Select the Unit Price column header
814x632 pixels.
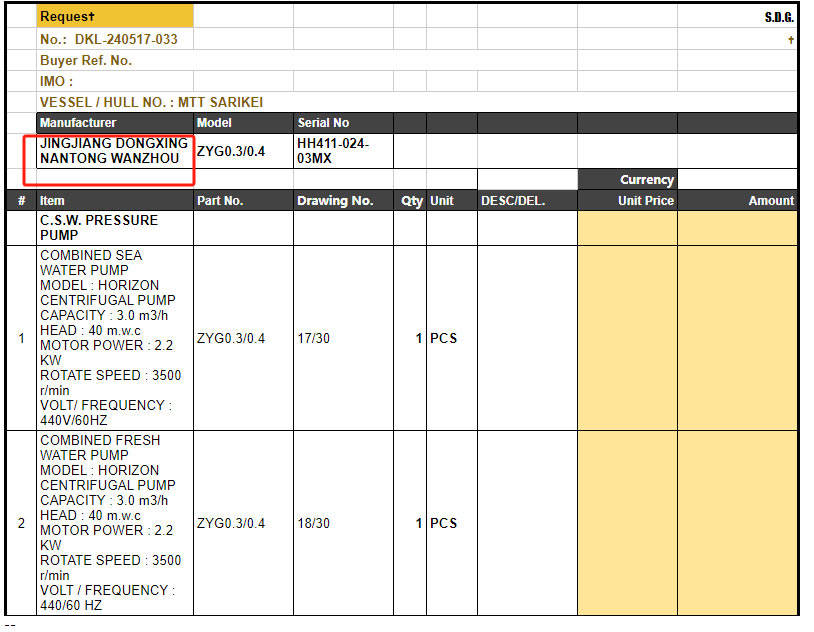pyautogui.click(x=627, y=201)
